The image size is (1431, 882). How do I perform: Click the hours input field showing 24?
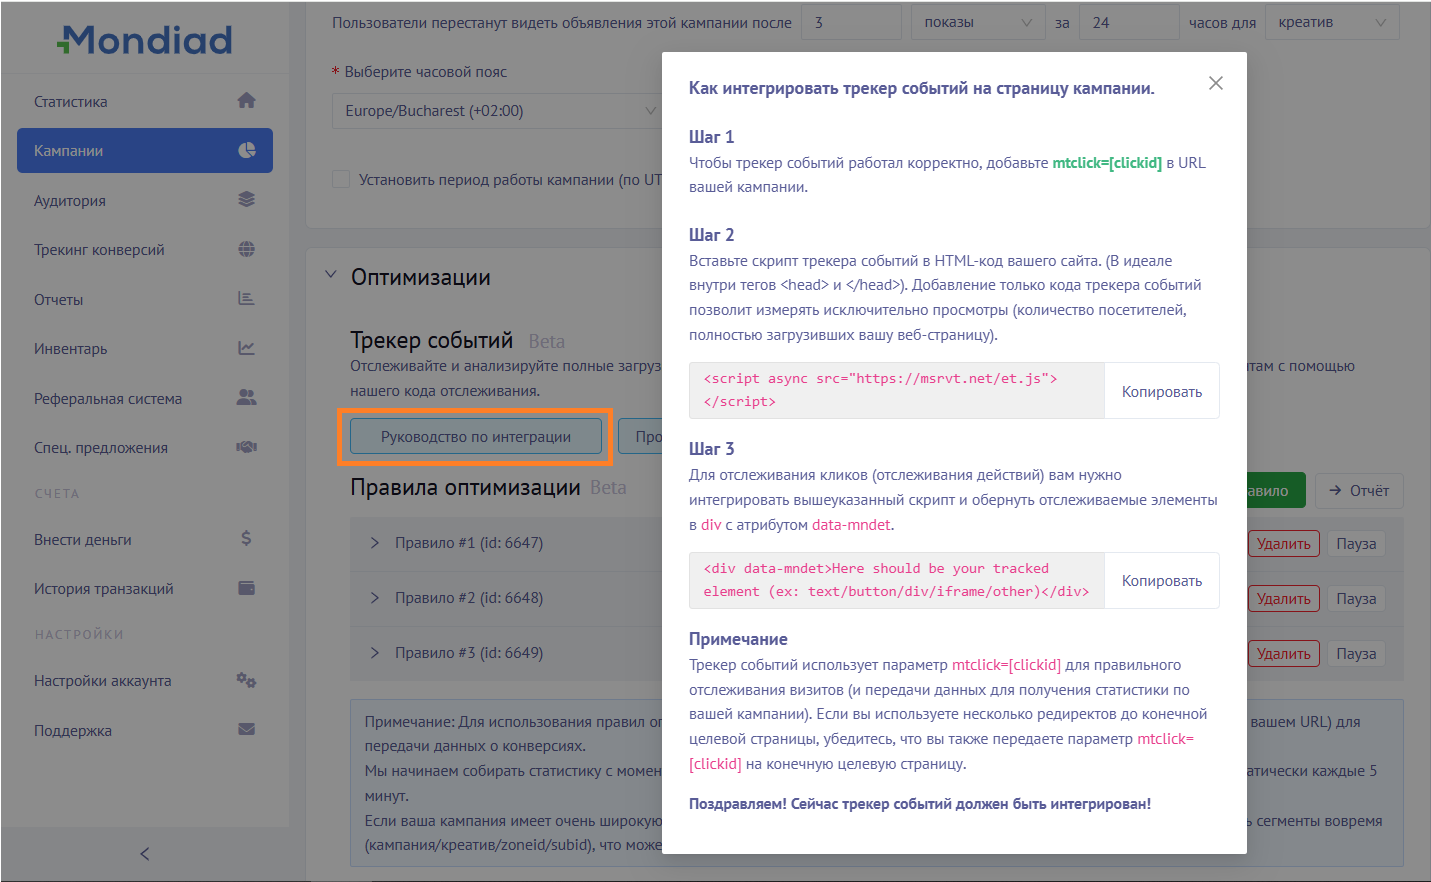(1128, 22)
